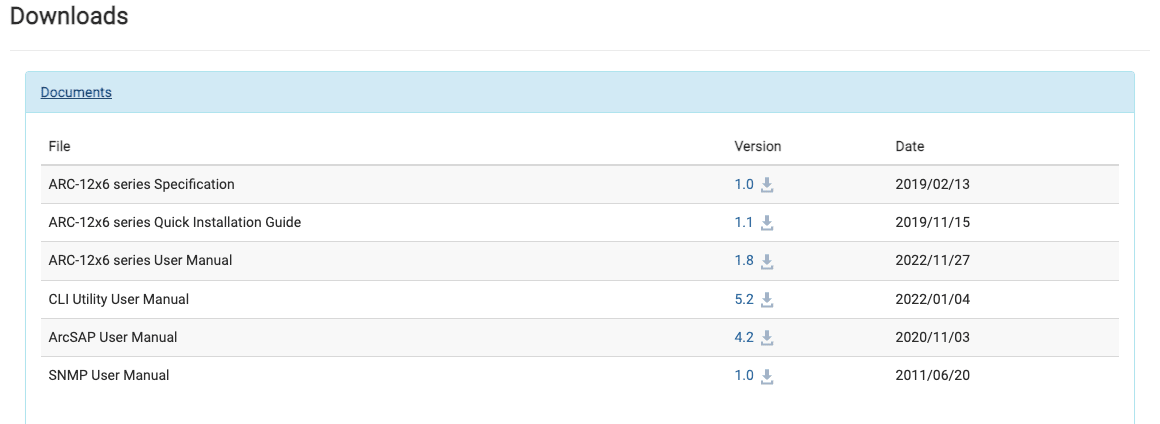The image size is (1160, 424).
Task: Select the ARC-12x6 series Specification file name
Action: pyautogui.click(x=141, y=184)
